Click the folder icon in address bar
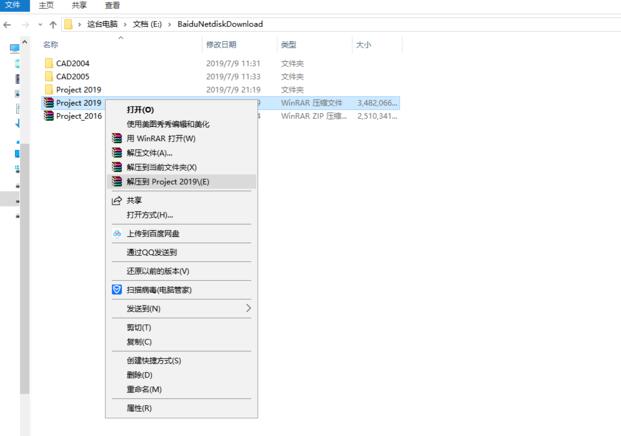 point(69,24)
